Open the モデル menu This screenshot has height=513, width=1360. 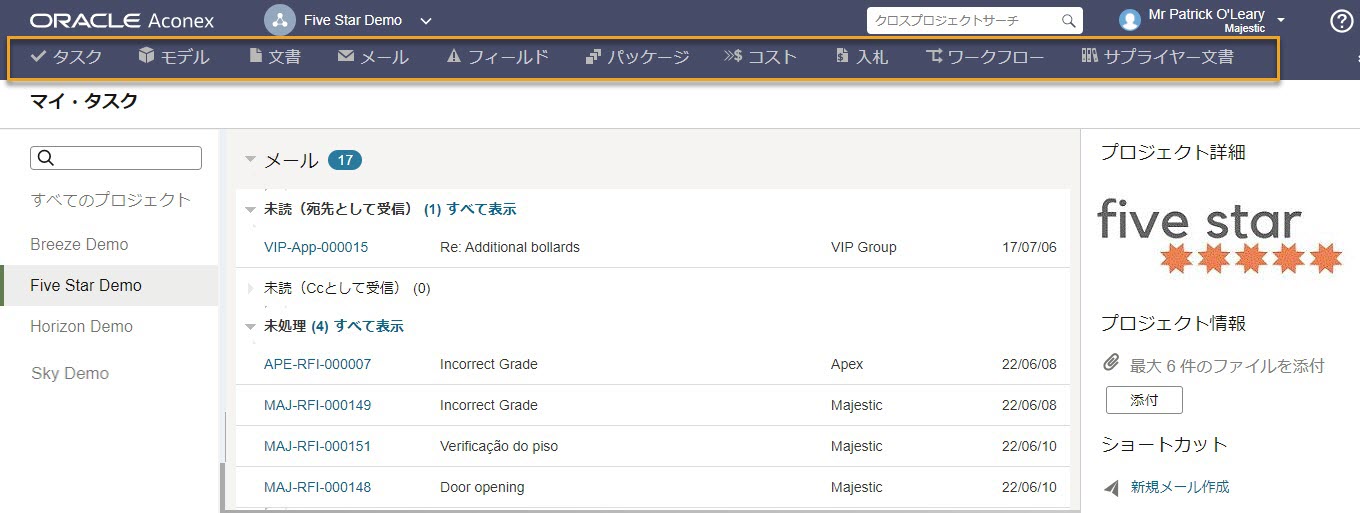click(x=174, y=57)
